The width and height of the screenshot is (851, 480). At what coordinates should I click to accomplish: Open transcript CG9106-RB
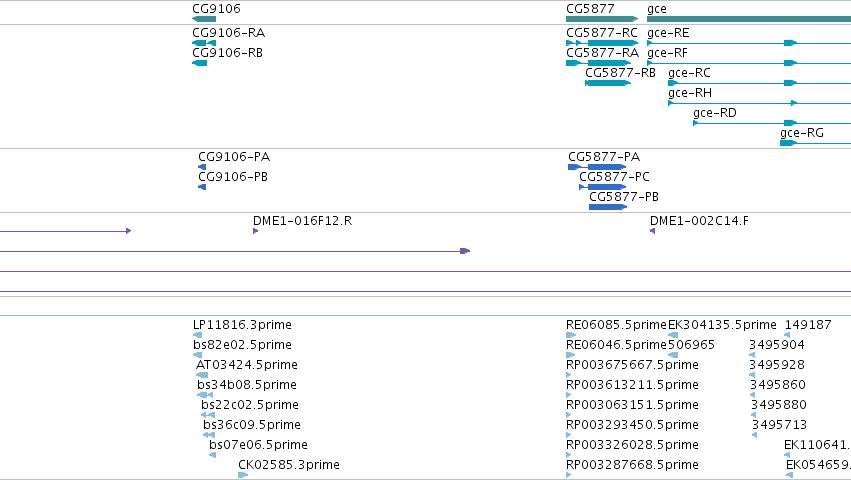(227, 53)
